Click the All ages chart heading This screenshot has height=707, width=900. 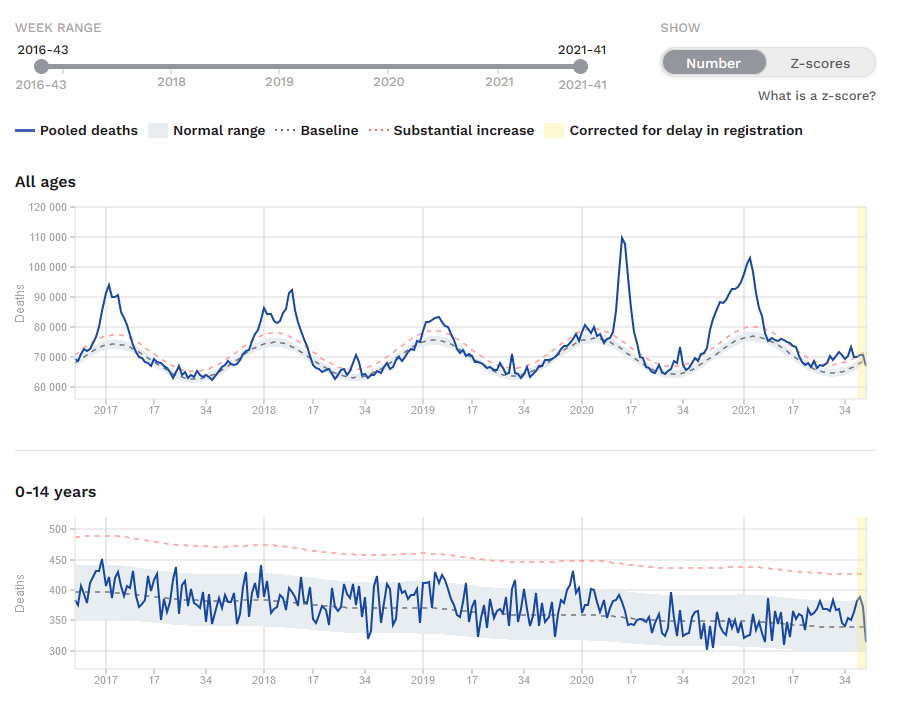[x=45, y=182]
